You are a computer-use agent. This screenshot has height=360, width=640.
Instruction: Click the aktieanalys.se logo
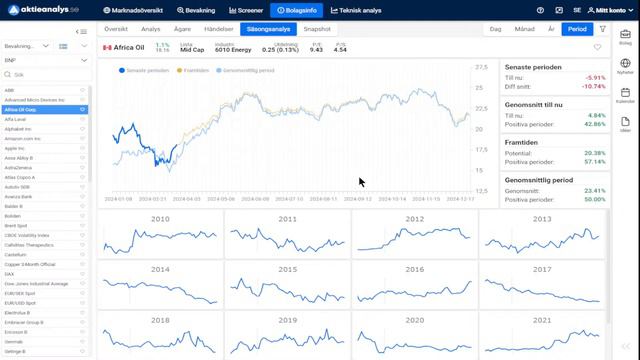pos(43,10)
